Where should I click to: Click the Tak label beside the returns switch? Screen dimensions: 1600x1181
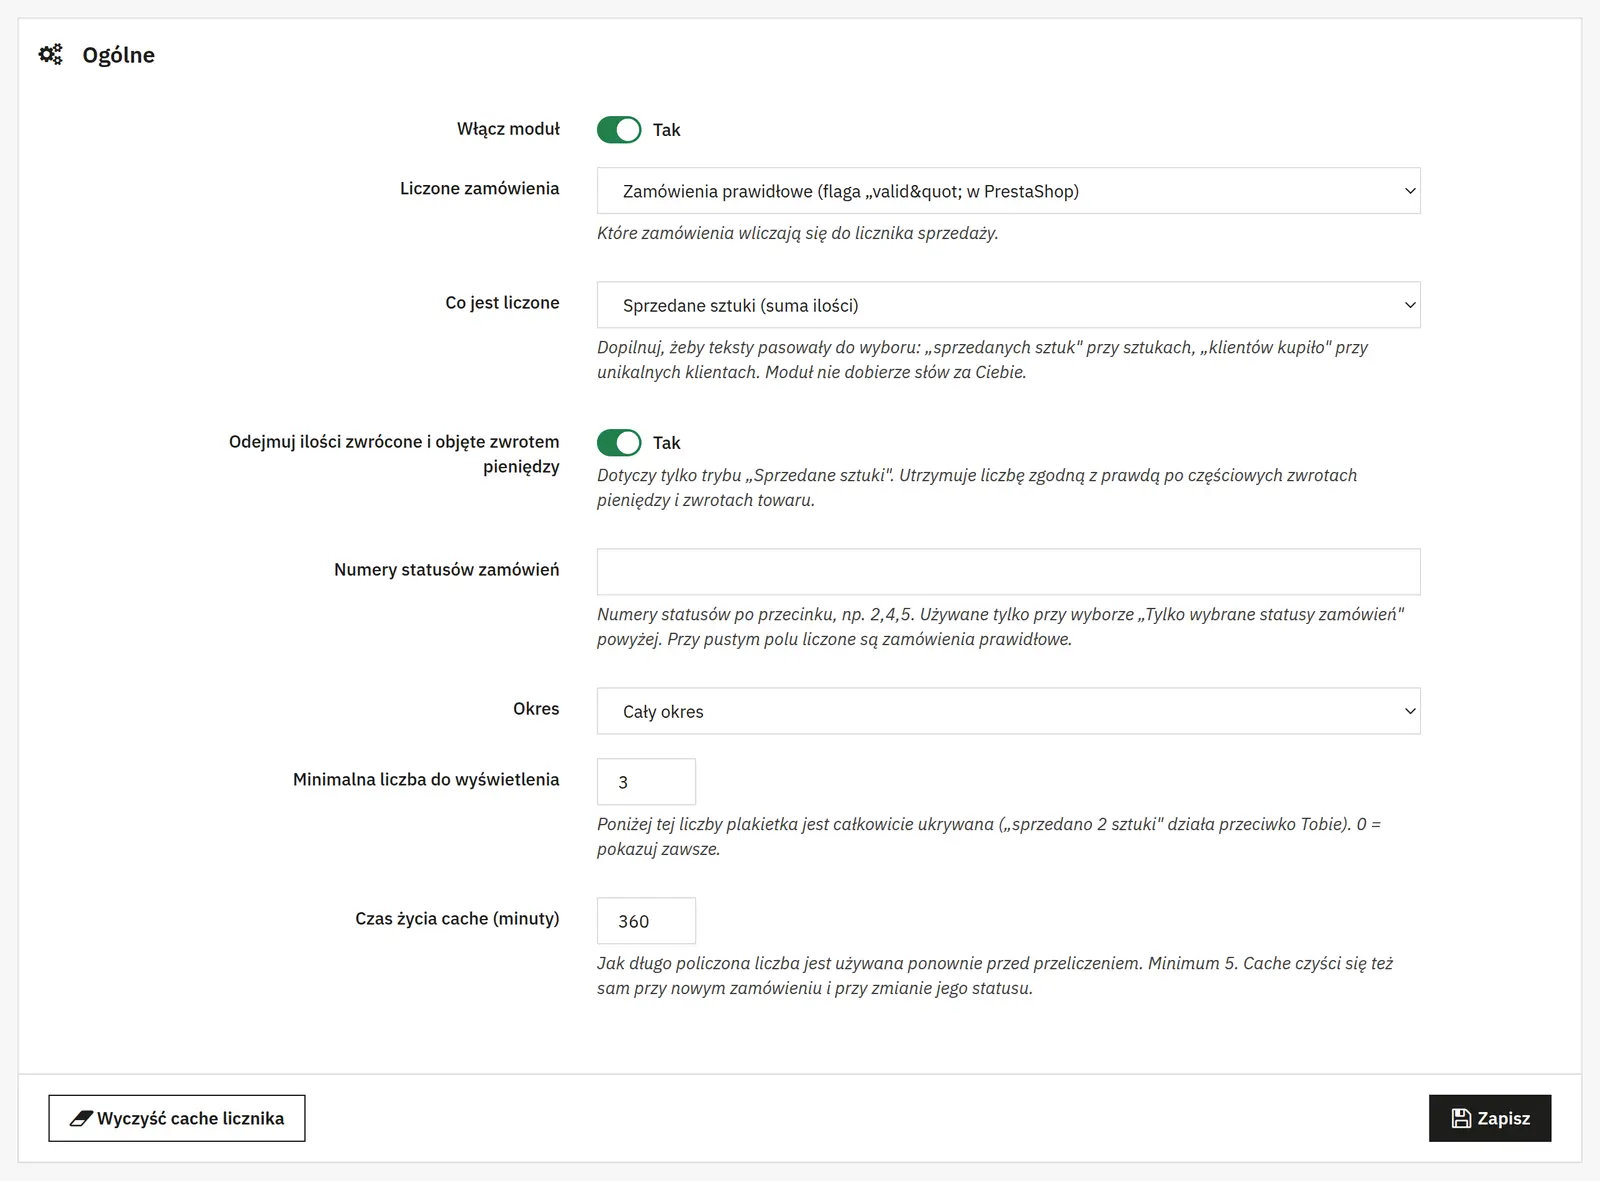tap(666, 443)
